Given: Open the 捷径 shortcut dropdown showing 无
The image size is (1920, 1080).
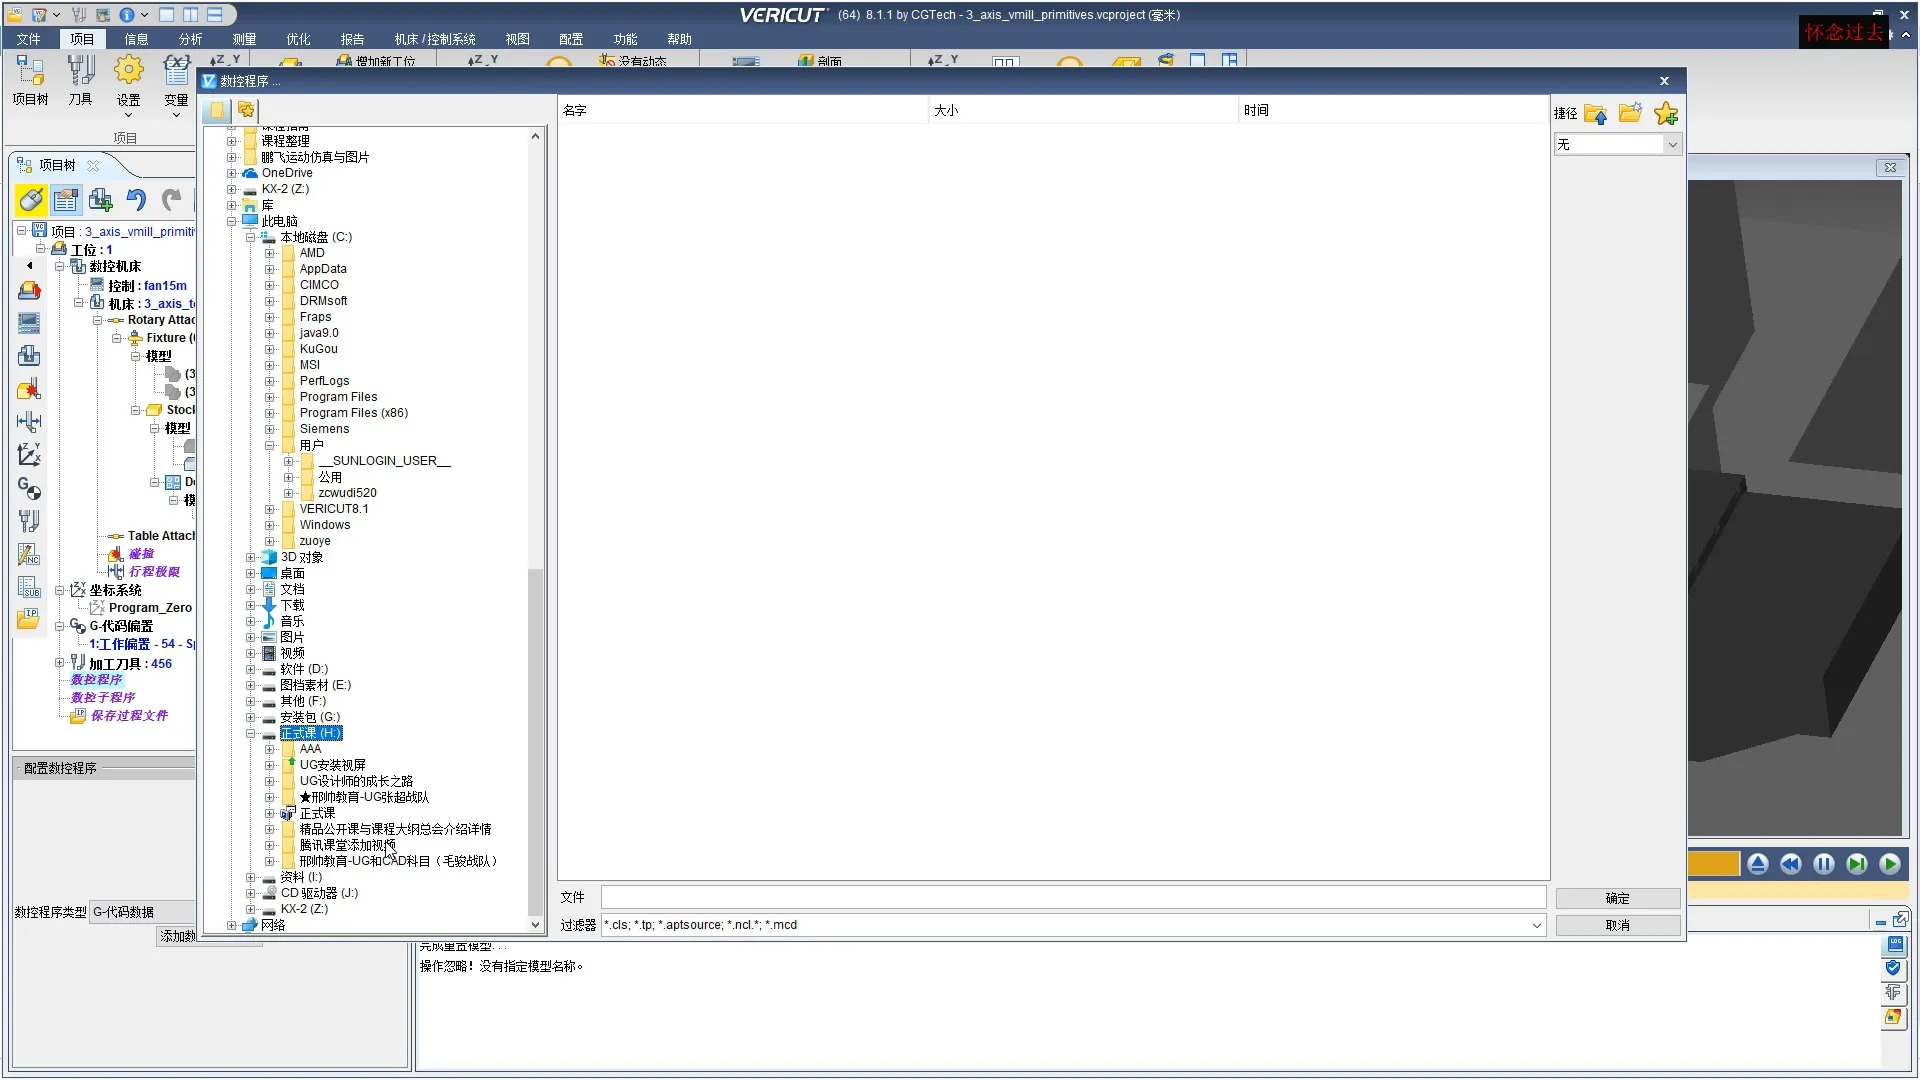Looking at the screenshot, I should (x=1617, y=145).
